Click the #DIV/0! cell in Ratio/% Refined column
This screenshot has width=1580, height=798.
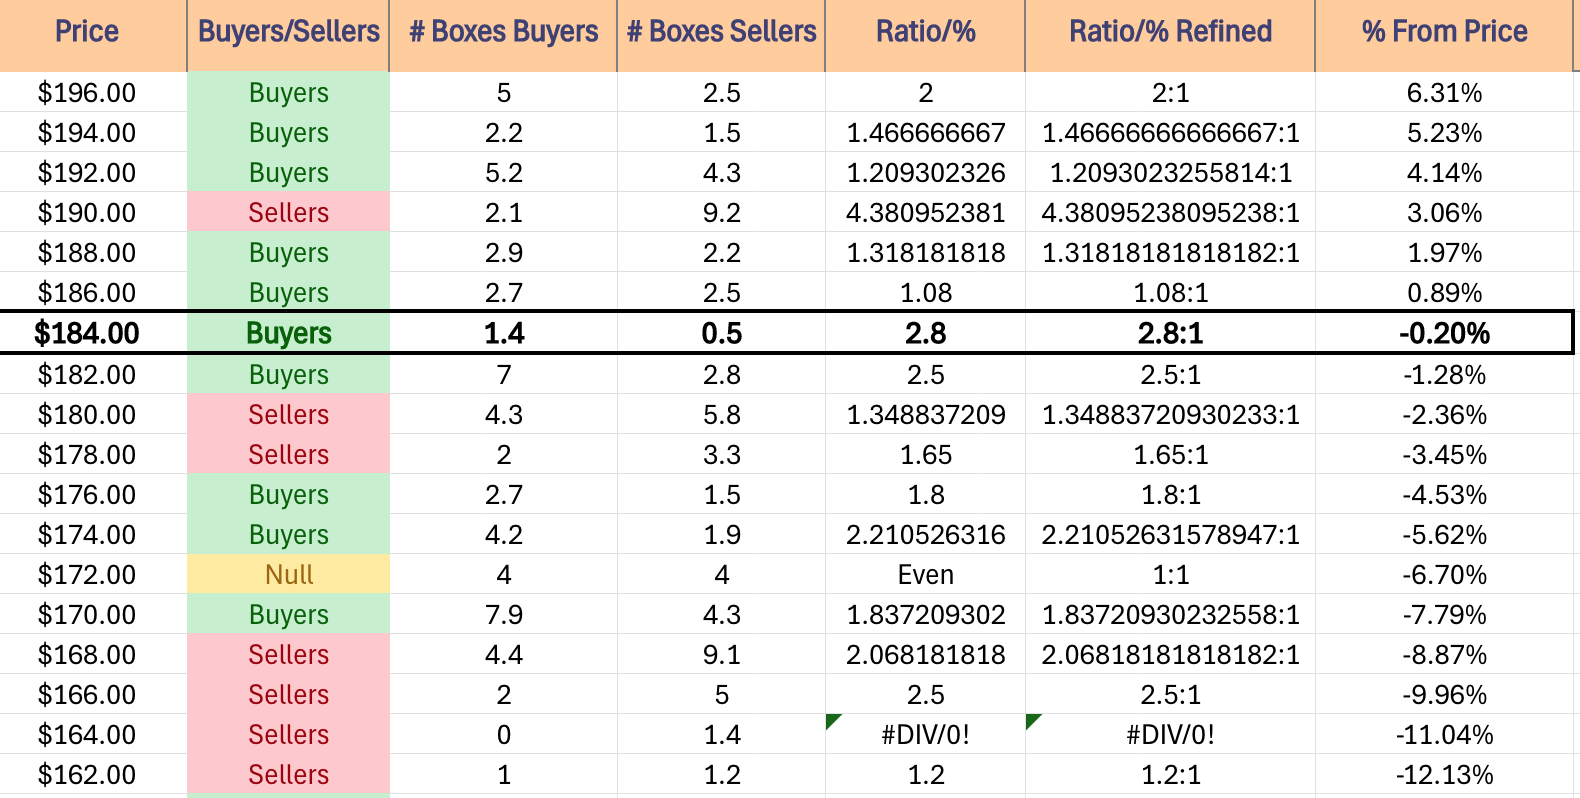tap(1170, 735)
